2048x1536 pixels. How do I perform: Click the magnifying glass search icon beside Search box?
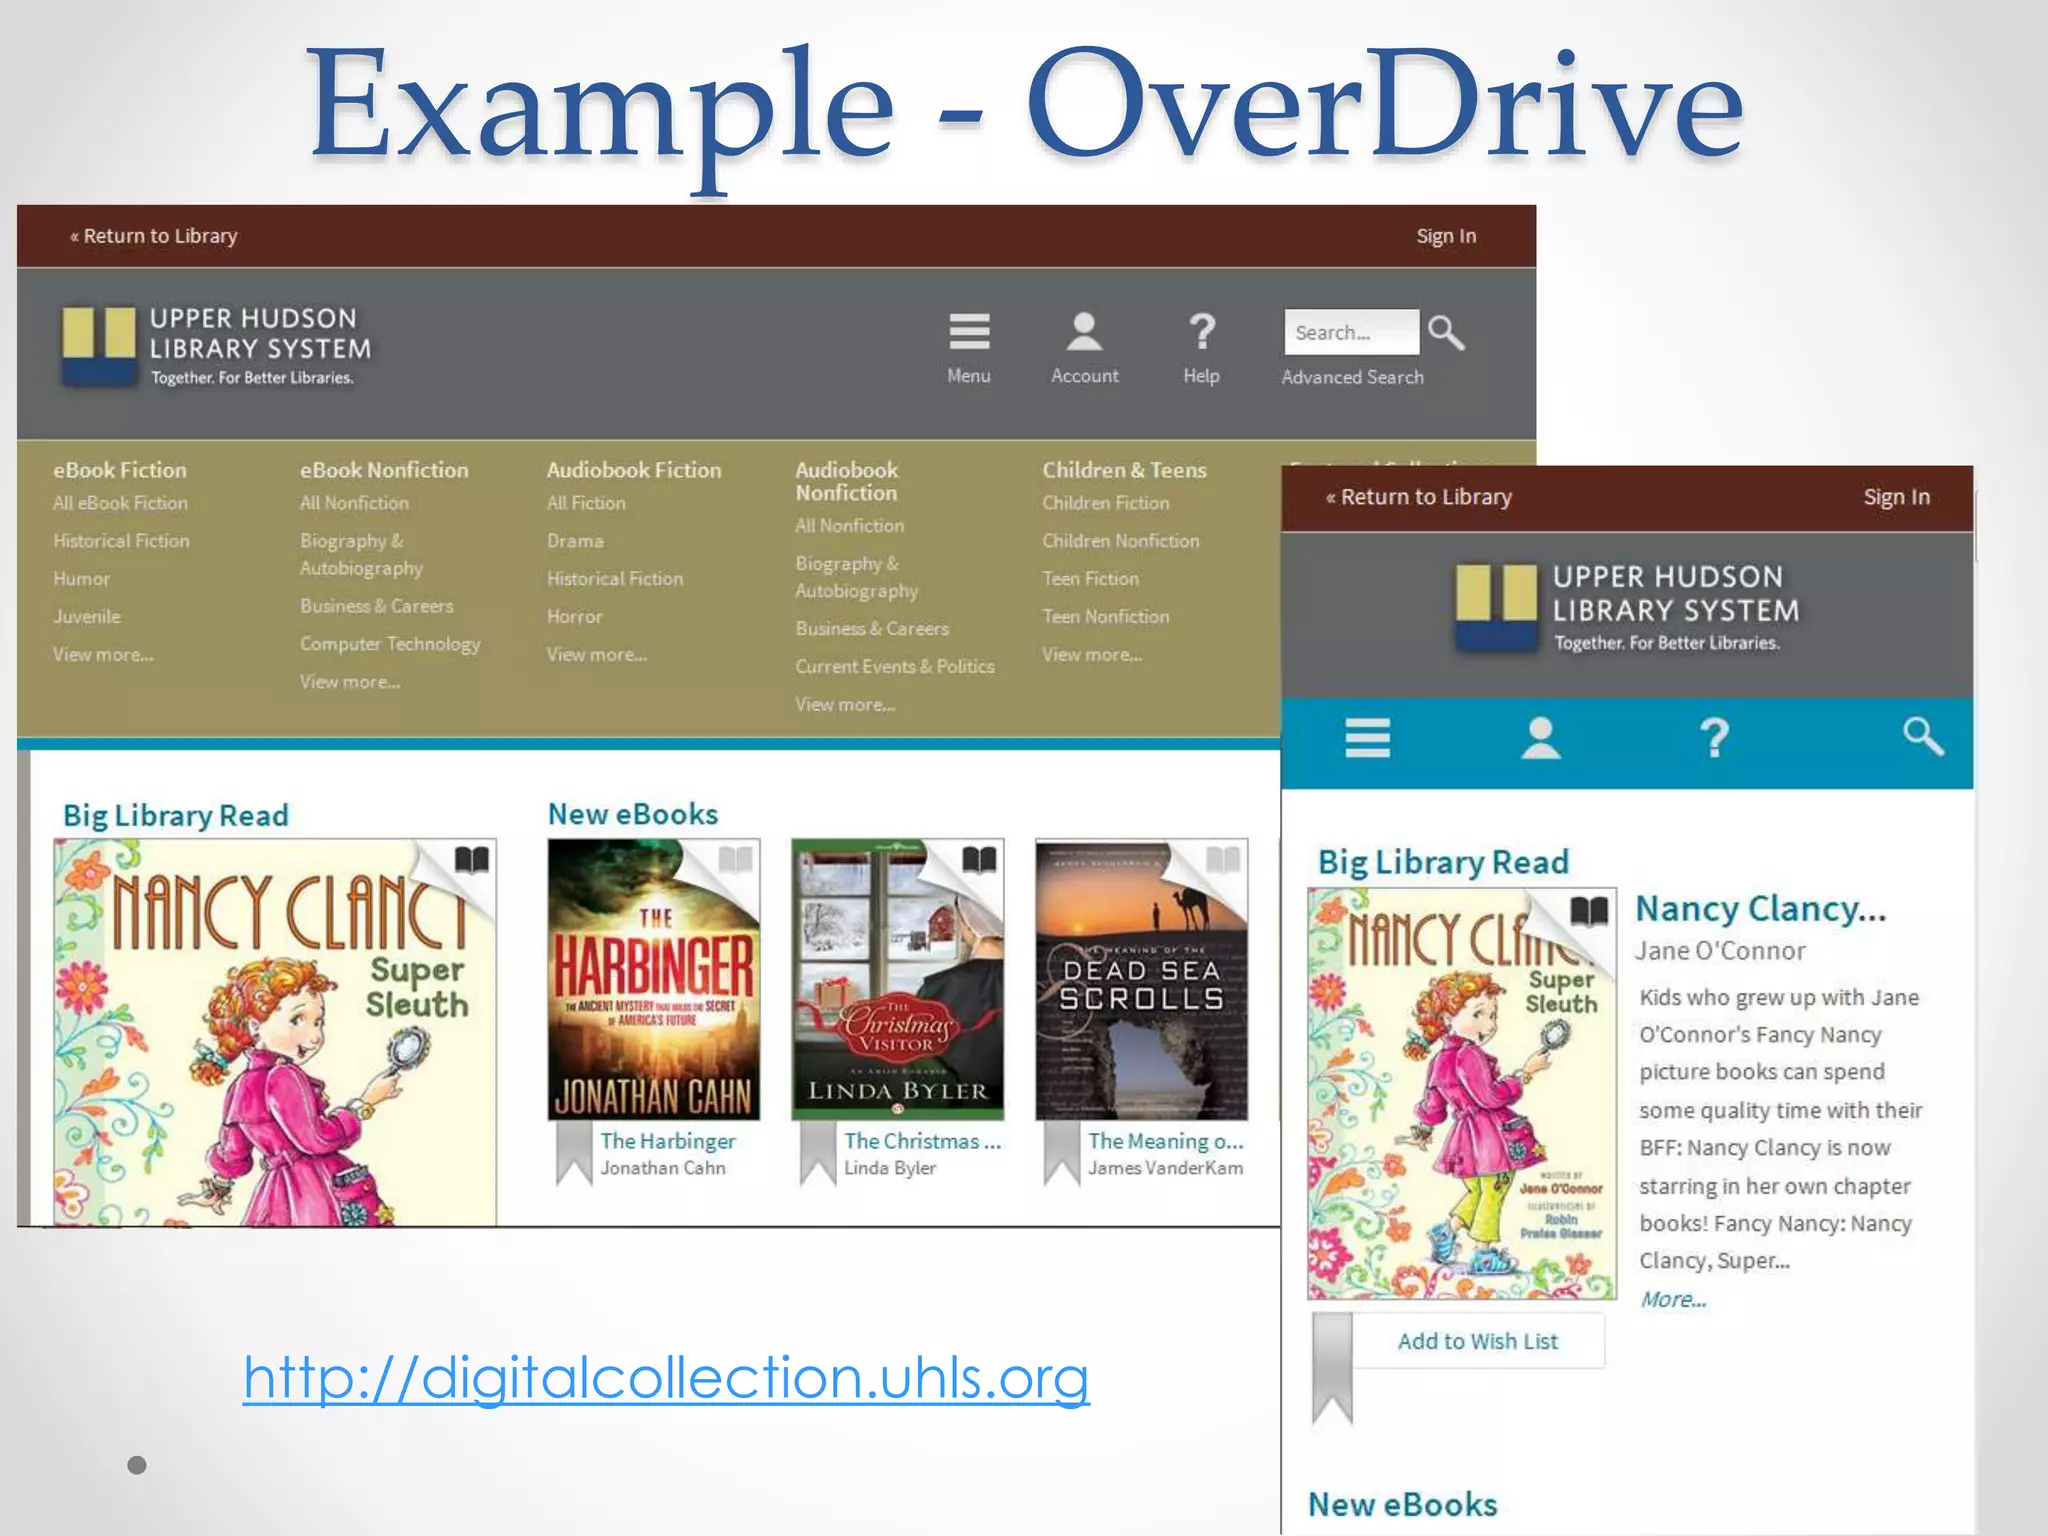coord(1446,332)
